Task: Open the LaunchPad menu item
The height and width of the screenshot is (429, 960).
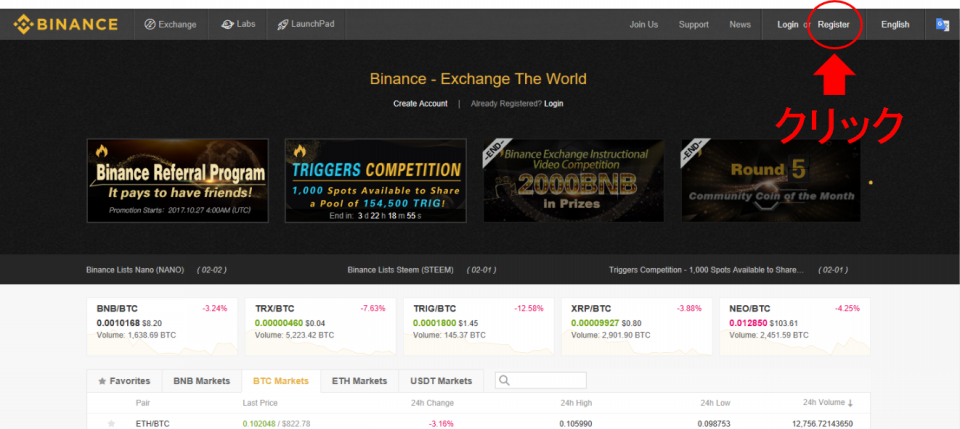Action: [x=306, y=24]
